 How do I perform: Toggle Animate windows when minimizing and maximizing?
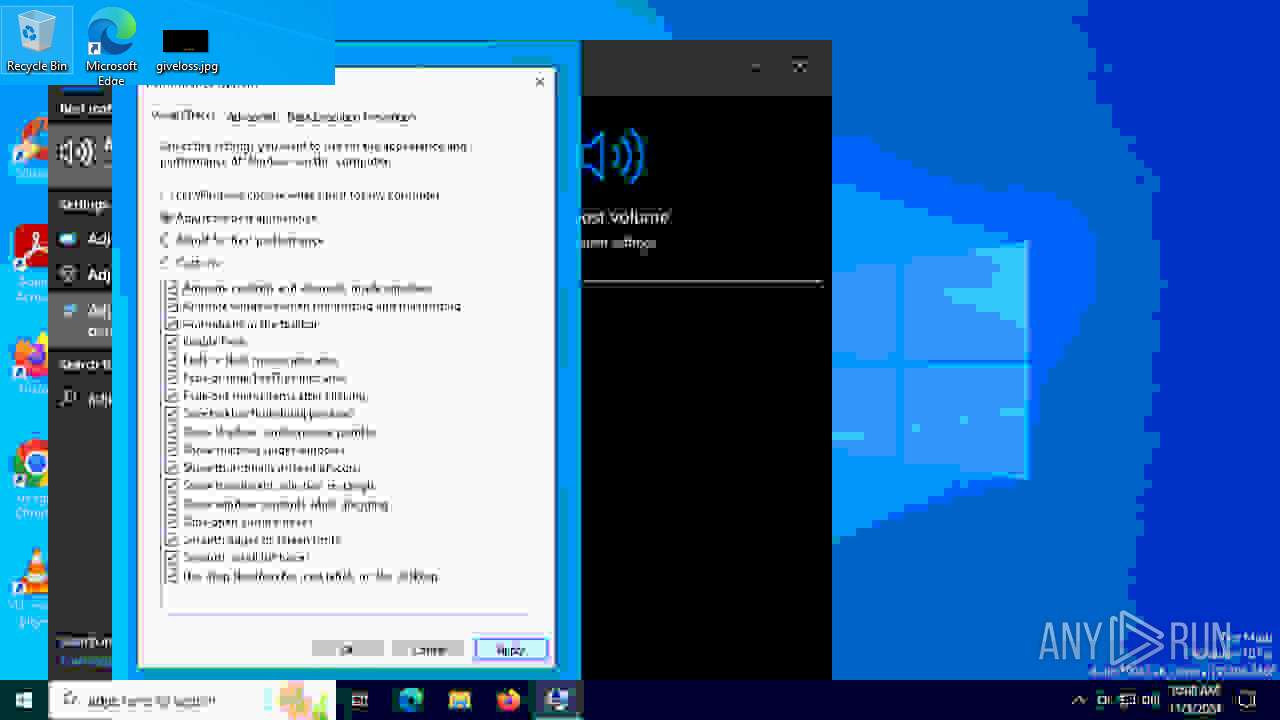point(172,306)
